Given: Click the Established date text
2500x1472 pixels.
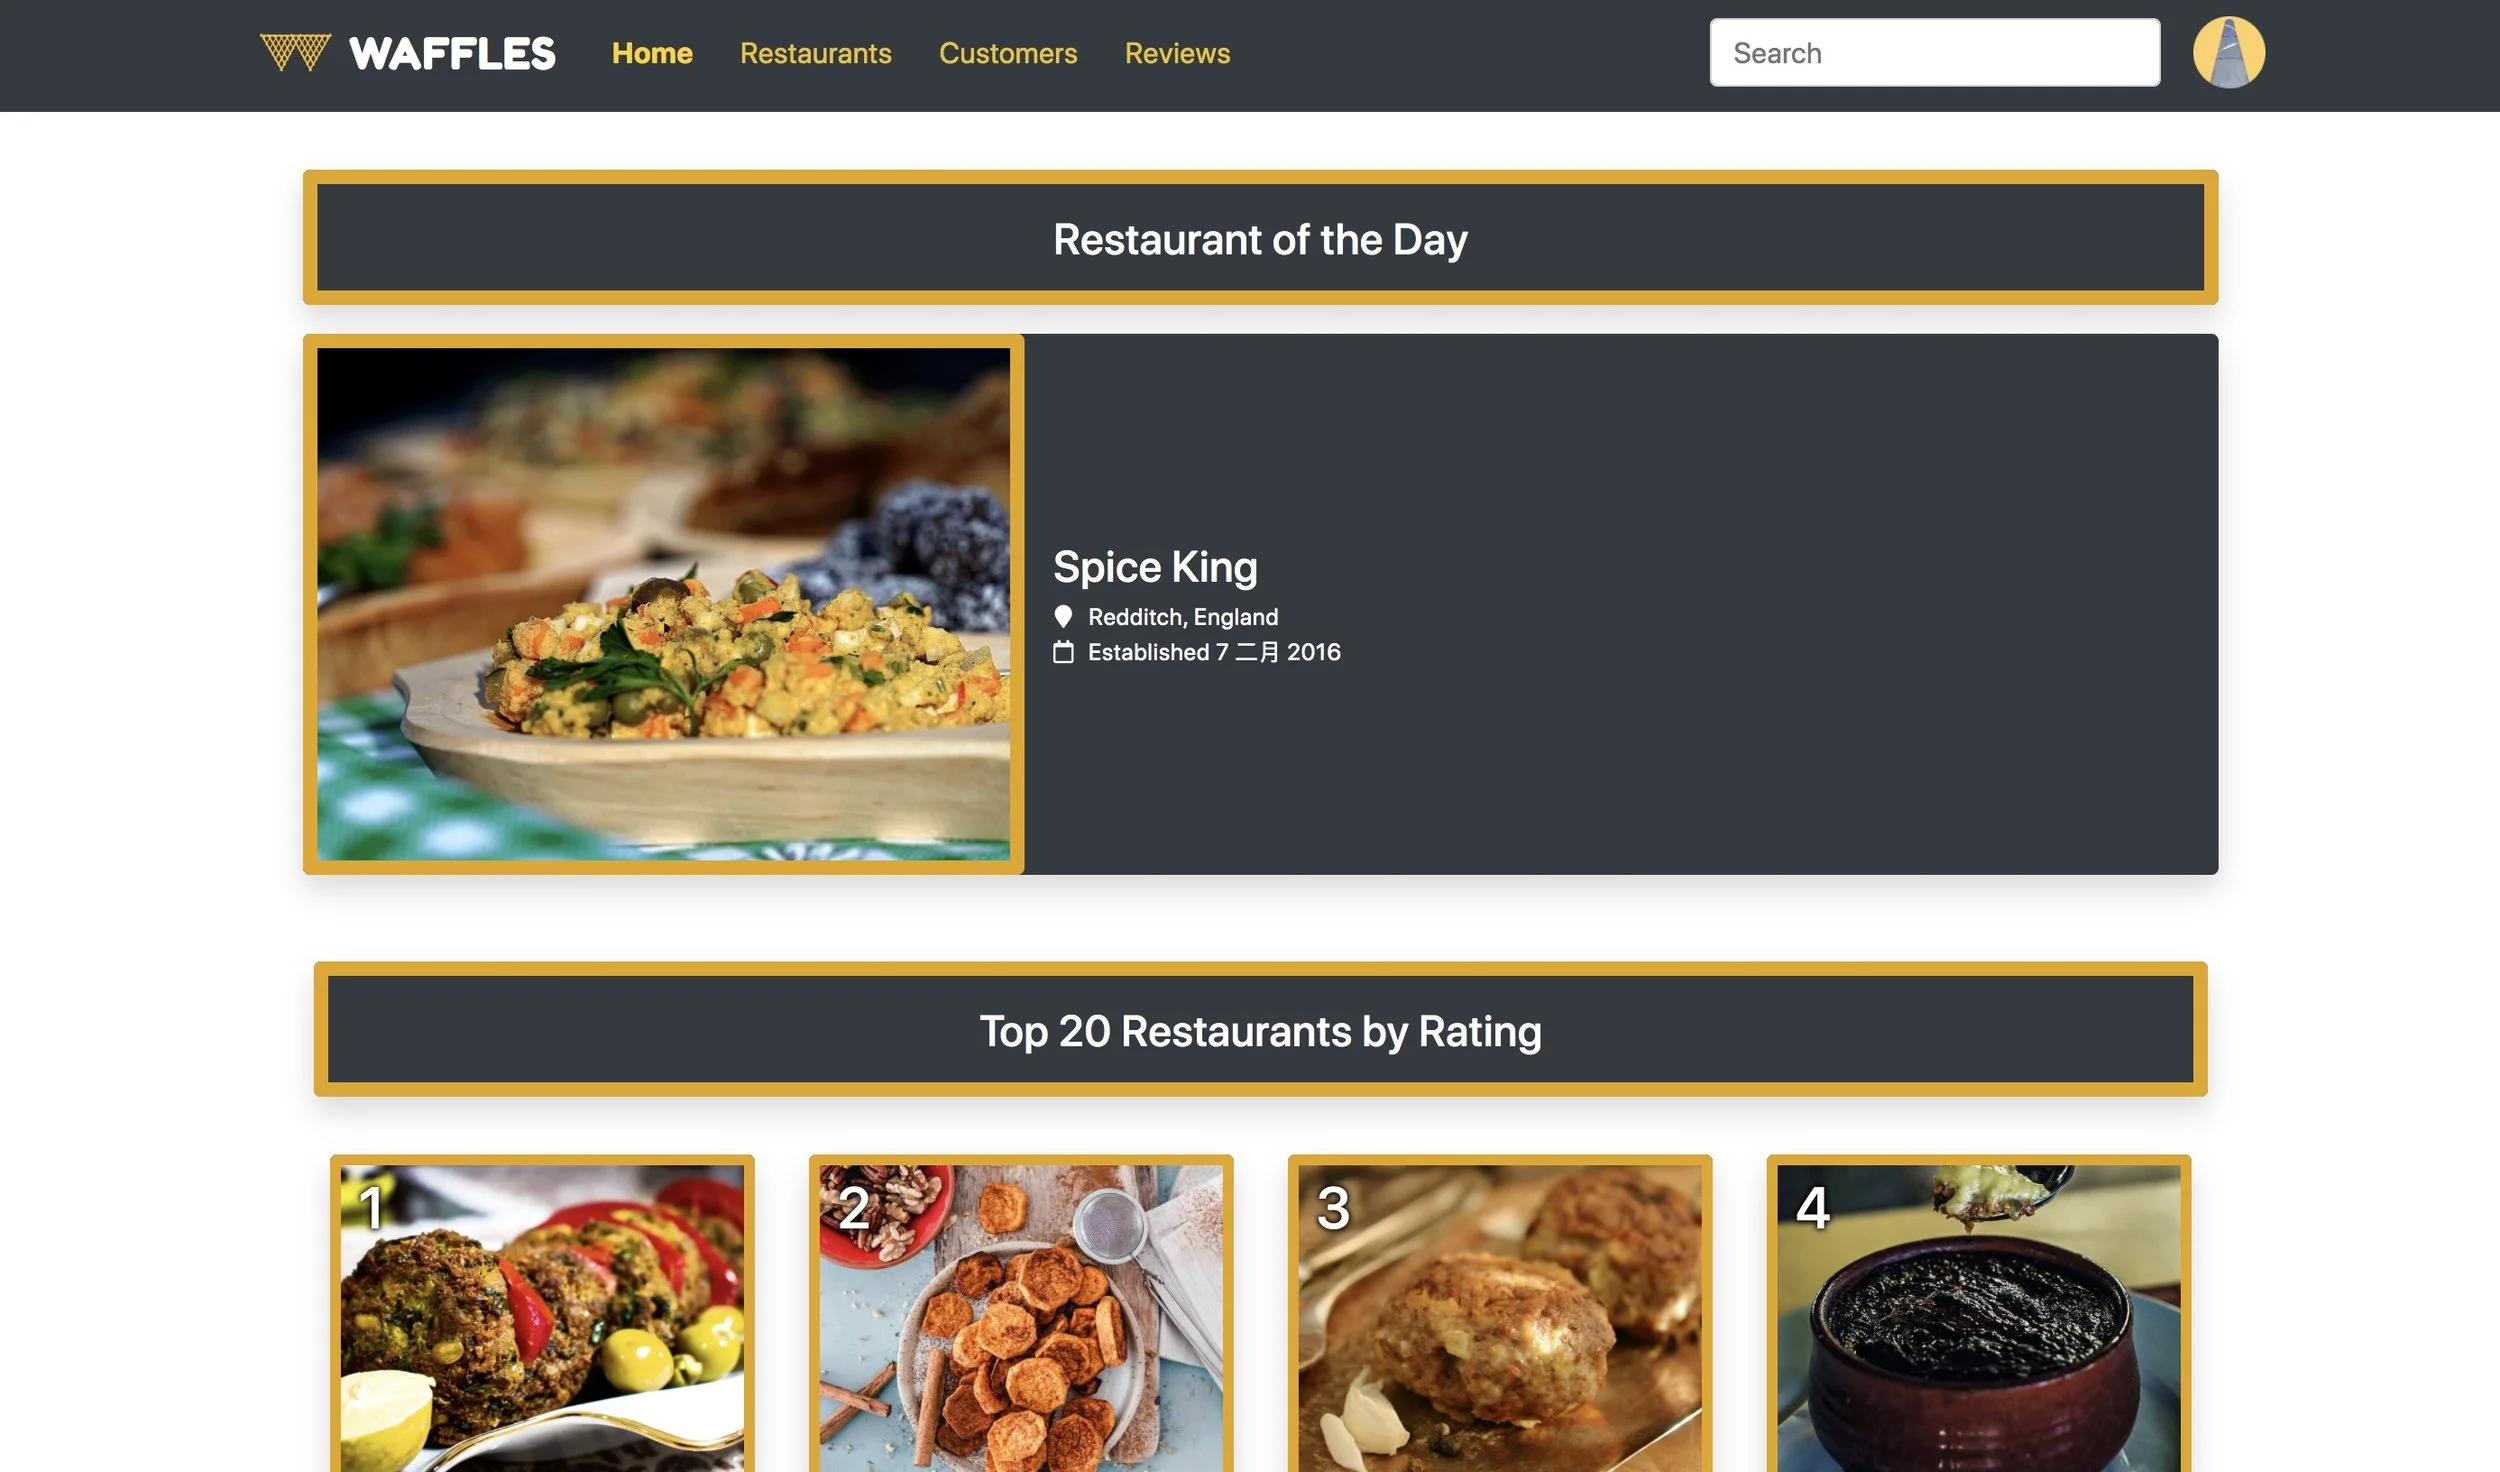Looking at the screenshot, I should 1214,652.
